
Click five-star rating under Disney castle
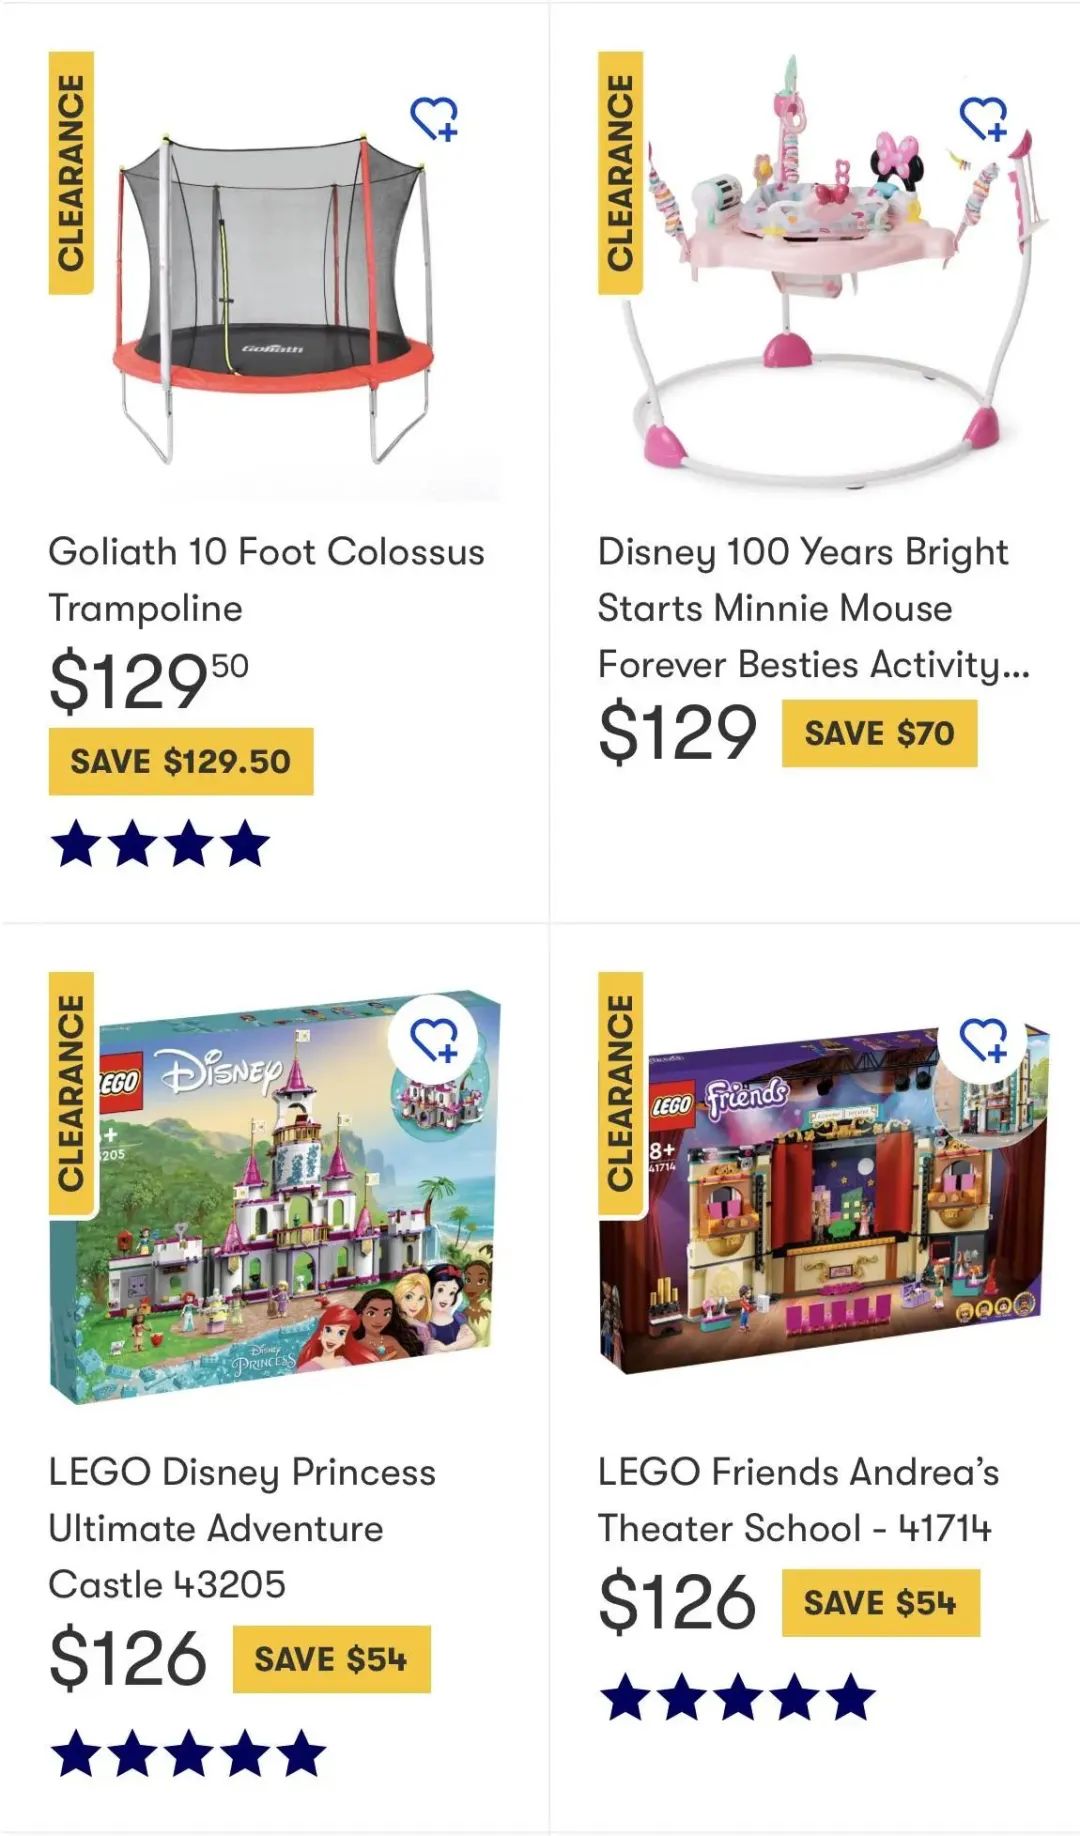point(188,1754)
